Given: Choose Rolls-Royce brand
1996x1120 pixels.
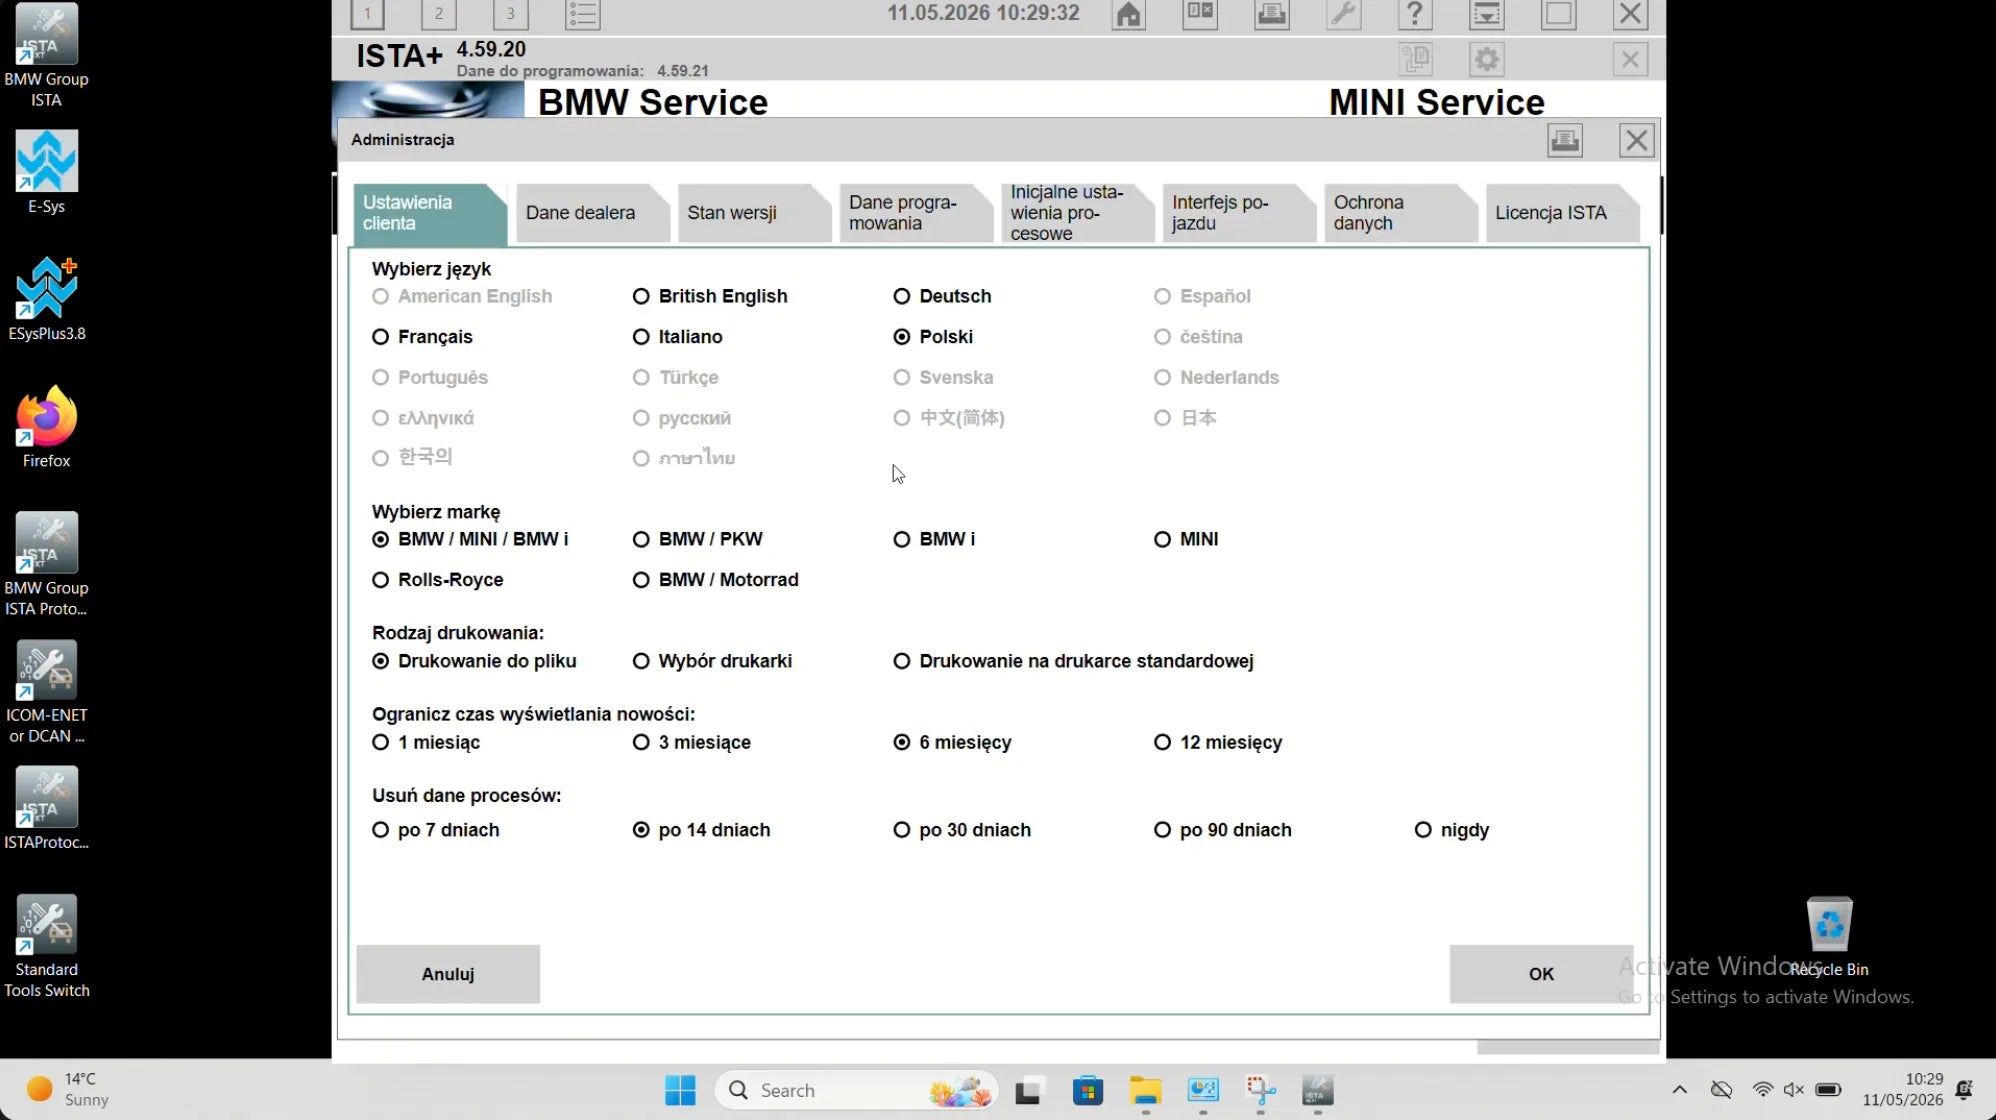Looking at the screenshot, I should [437, 580].
